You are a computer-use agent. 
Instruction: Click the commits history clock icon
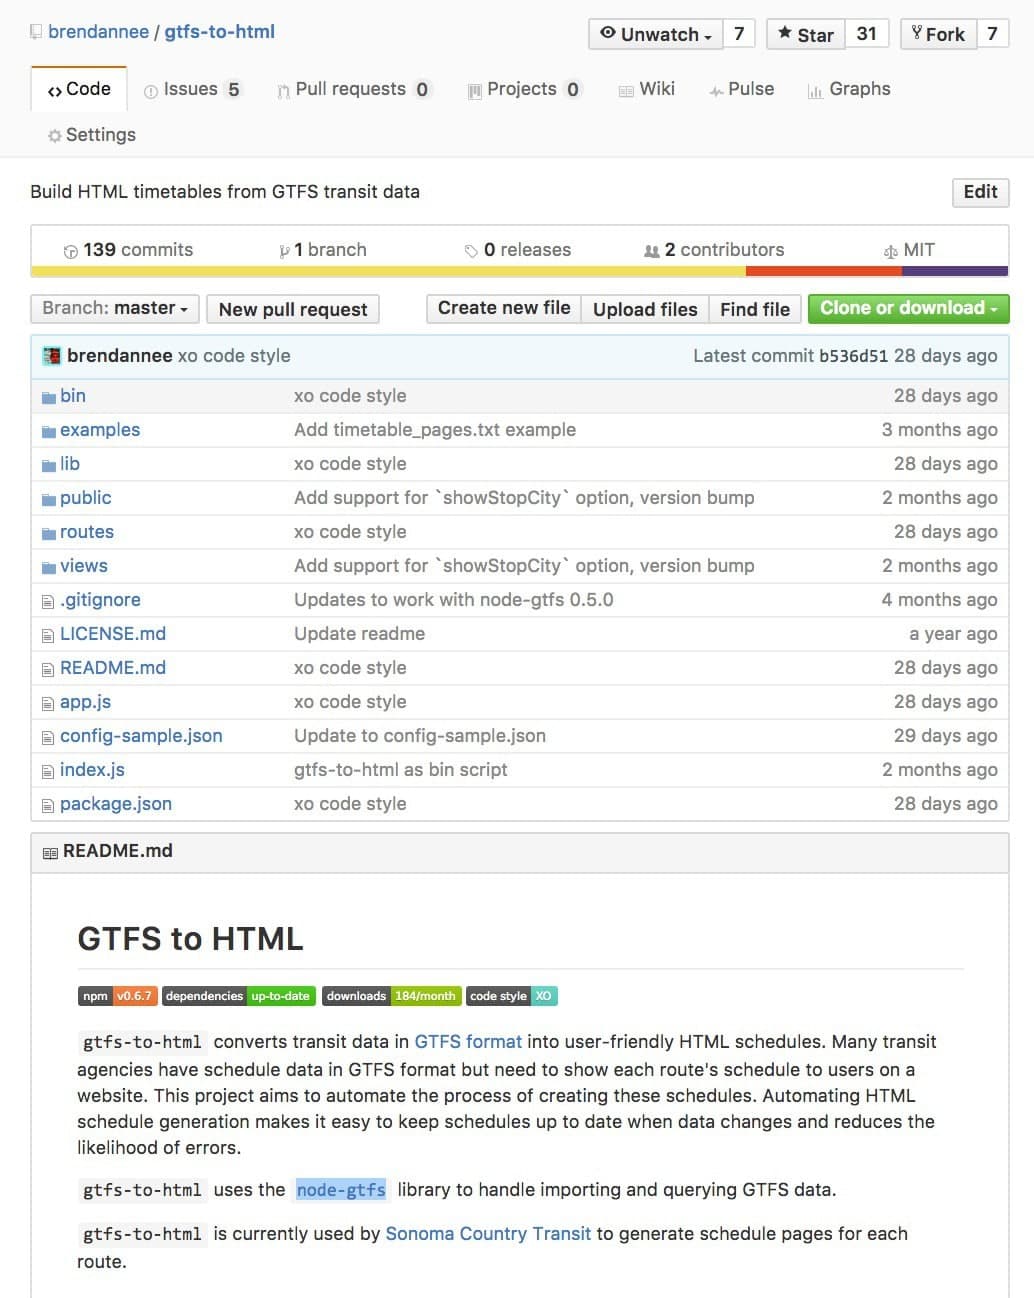[70, 251]
